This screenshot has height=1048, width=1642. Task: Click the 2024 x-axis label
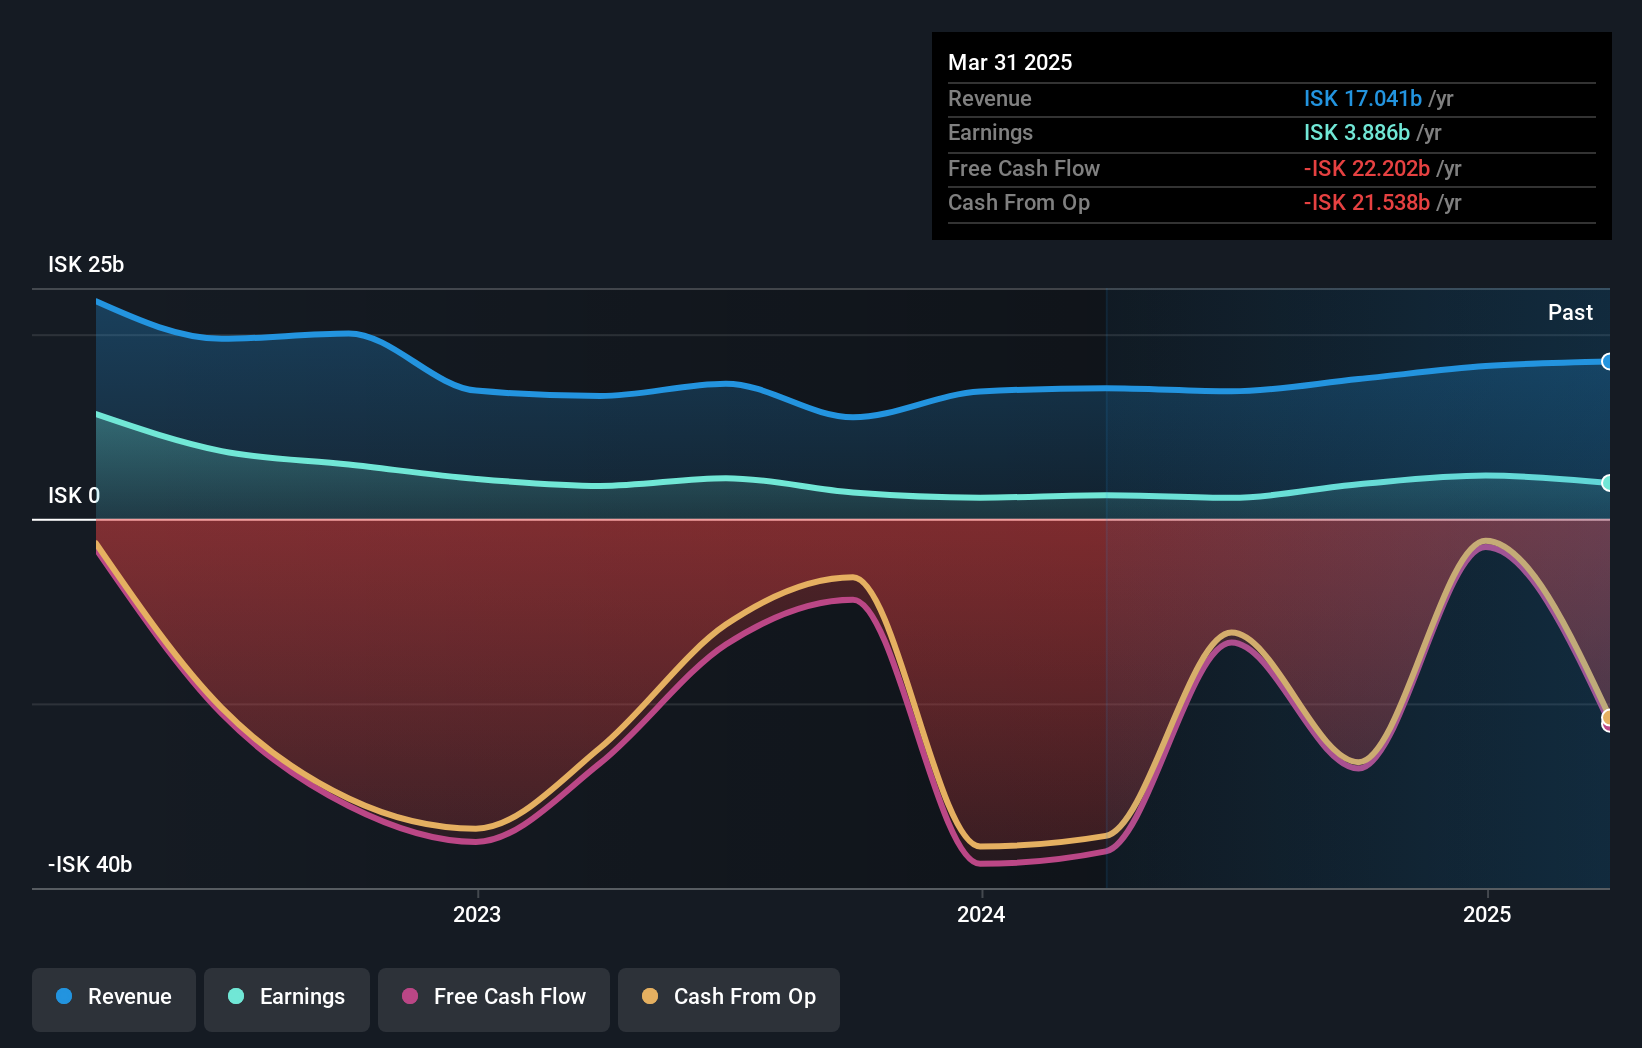(x=981, y=914)
